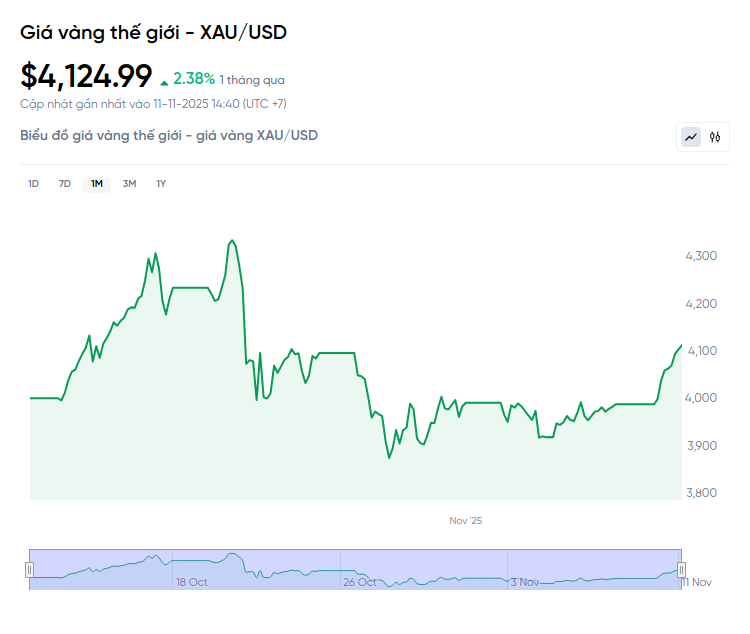Click the "Giá vàng thế giới - XAU/USD" heading
The height and width of the screenshot is (634, 750).
coord(153,33)
